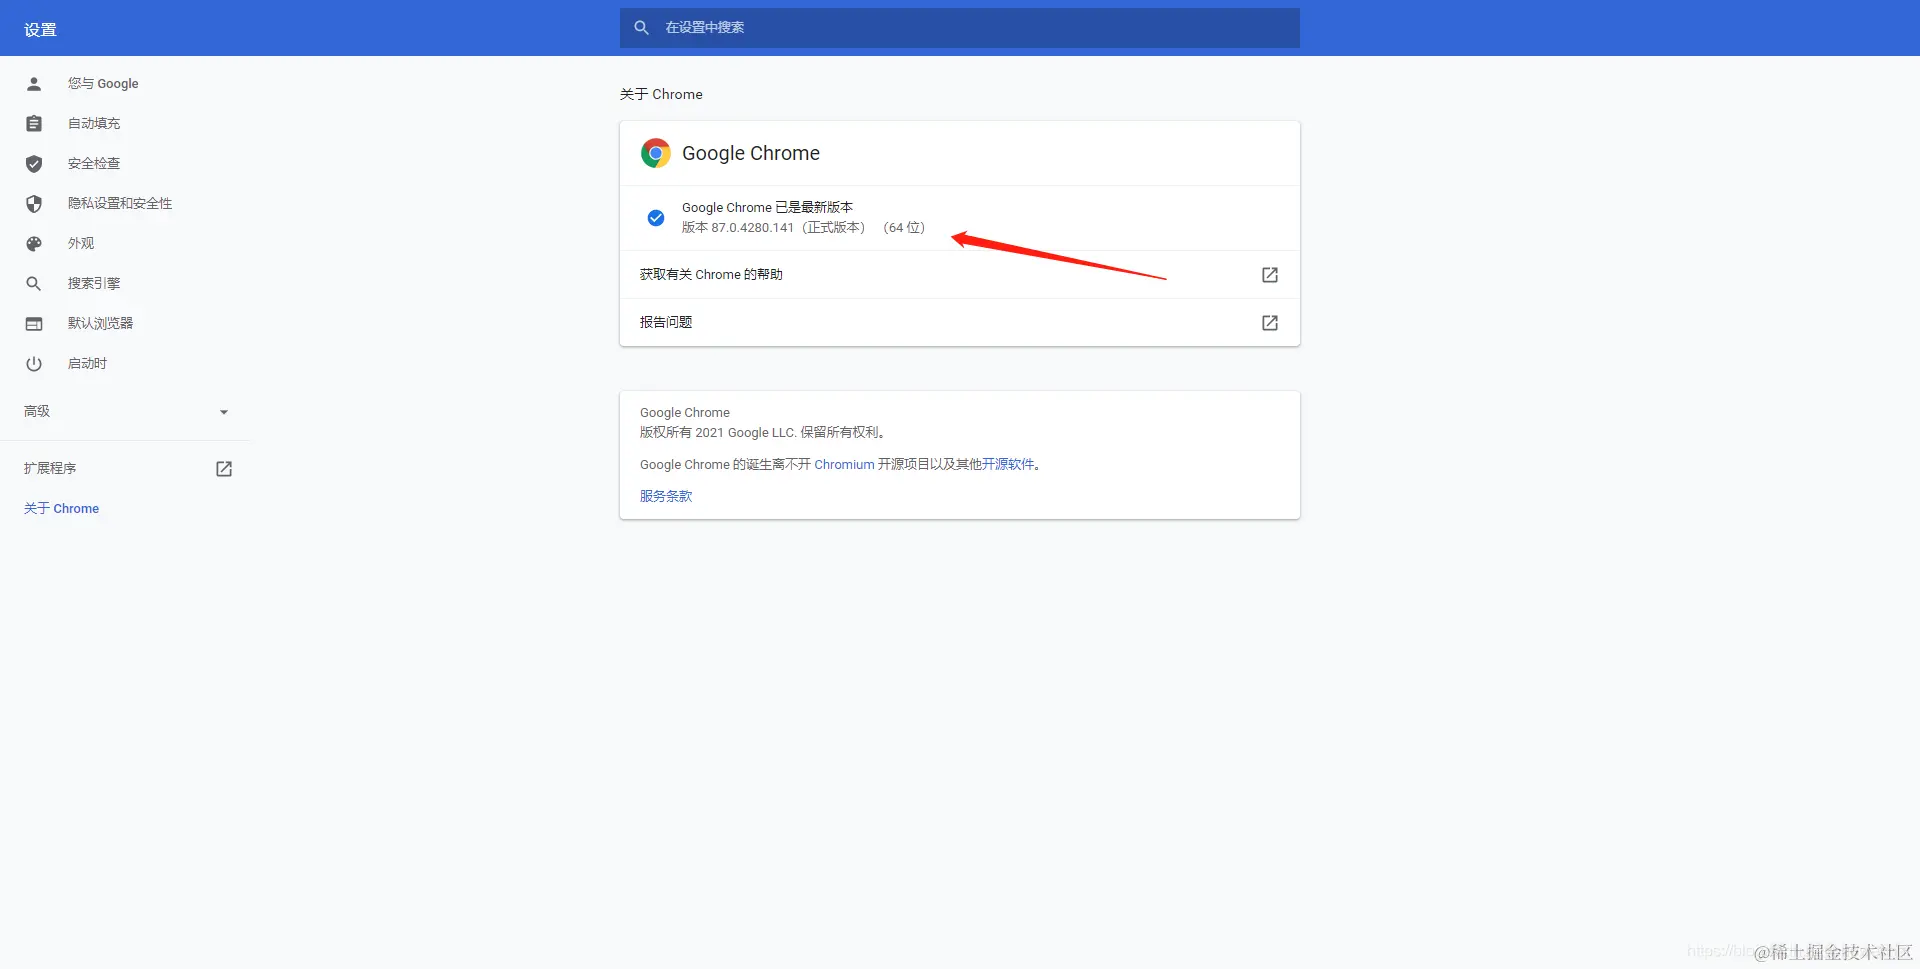Click the external link icon for 报告问题
Viewport: 1920px width, 969px height.
(1269, 322)
